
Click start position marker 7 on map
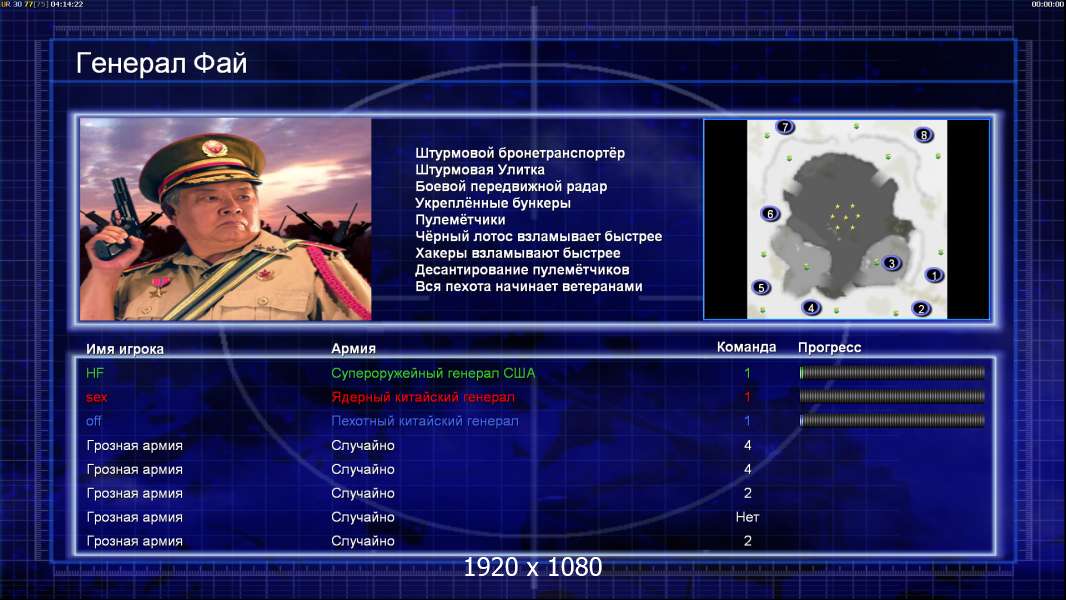[785, 127]
